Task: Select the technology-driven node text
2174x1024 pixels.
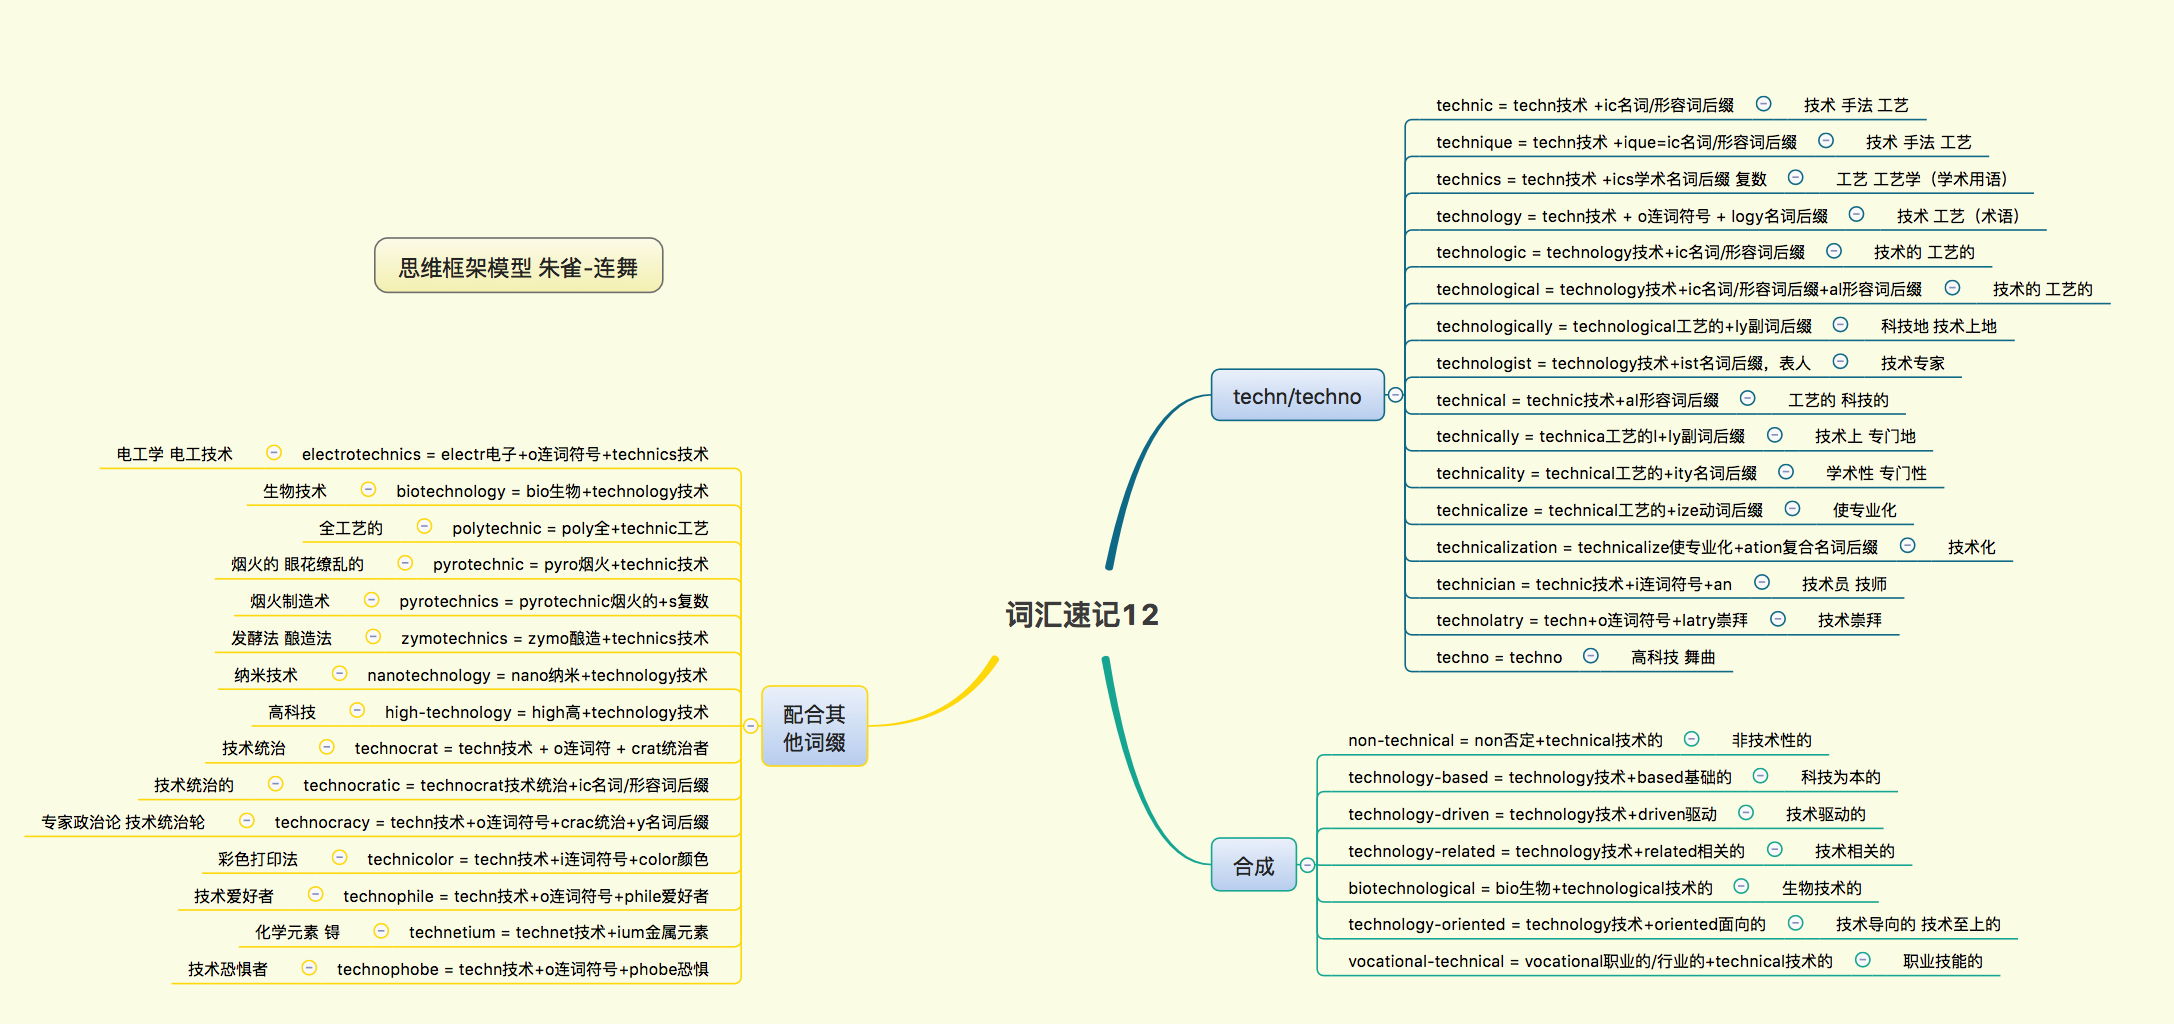Action: (1532, 814)
